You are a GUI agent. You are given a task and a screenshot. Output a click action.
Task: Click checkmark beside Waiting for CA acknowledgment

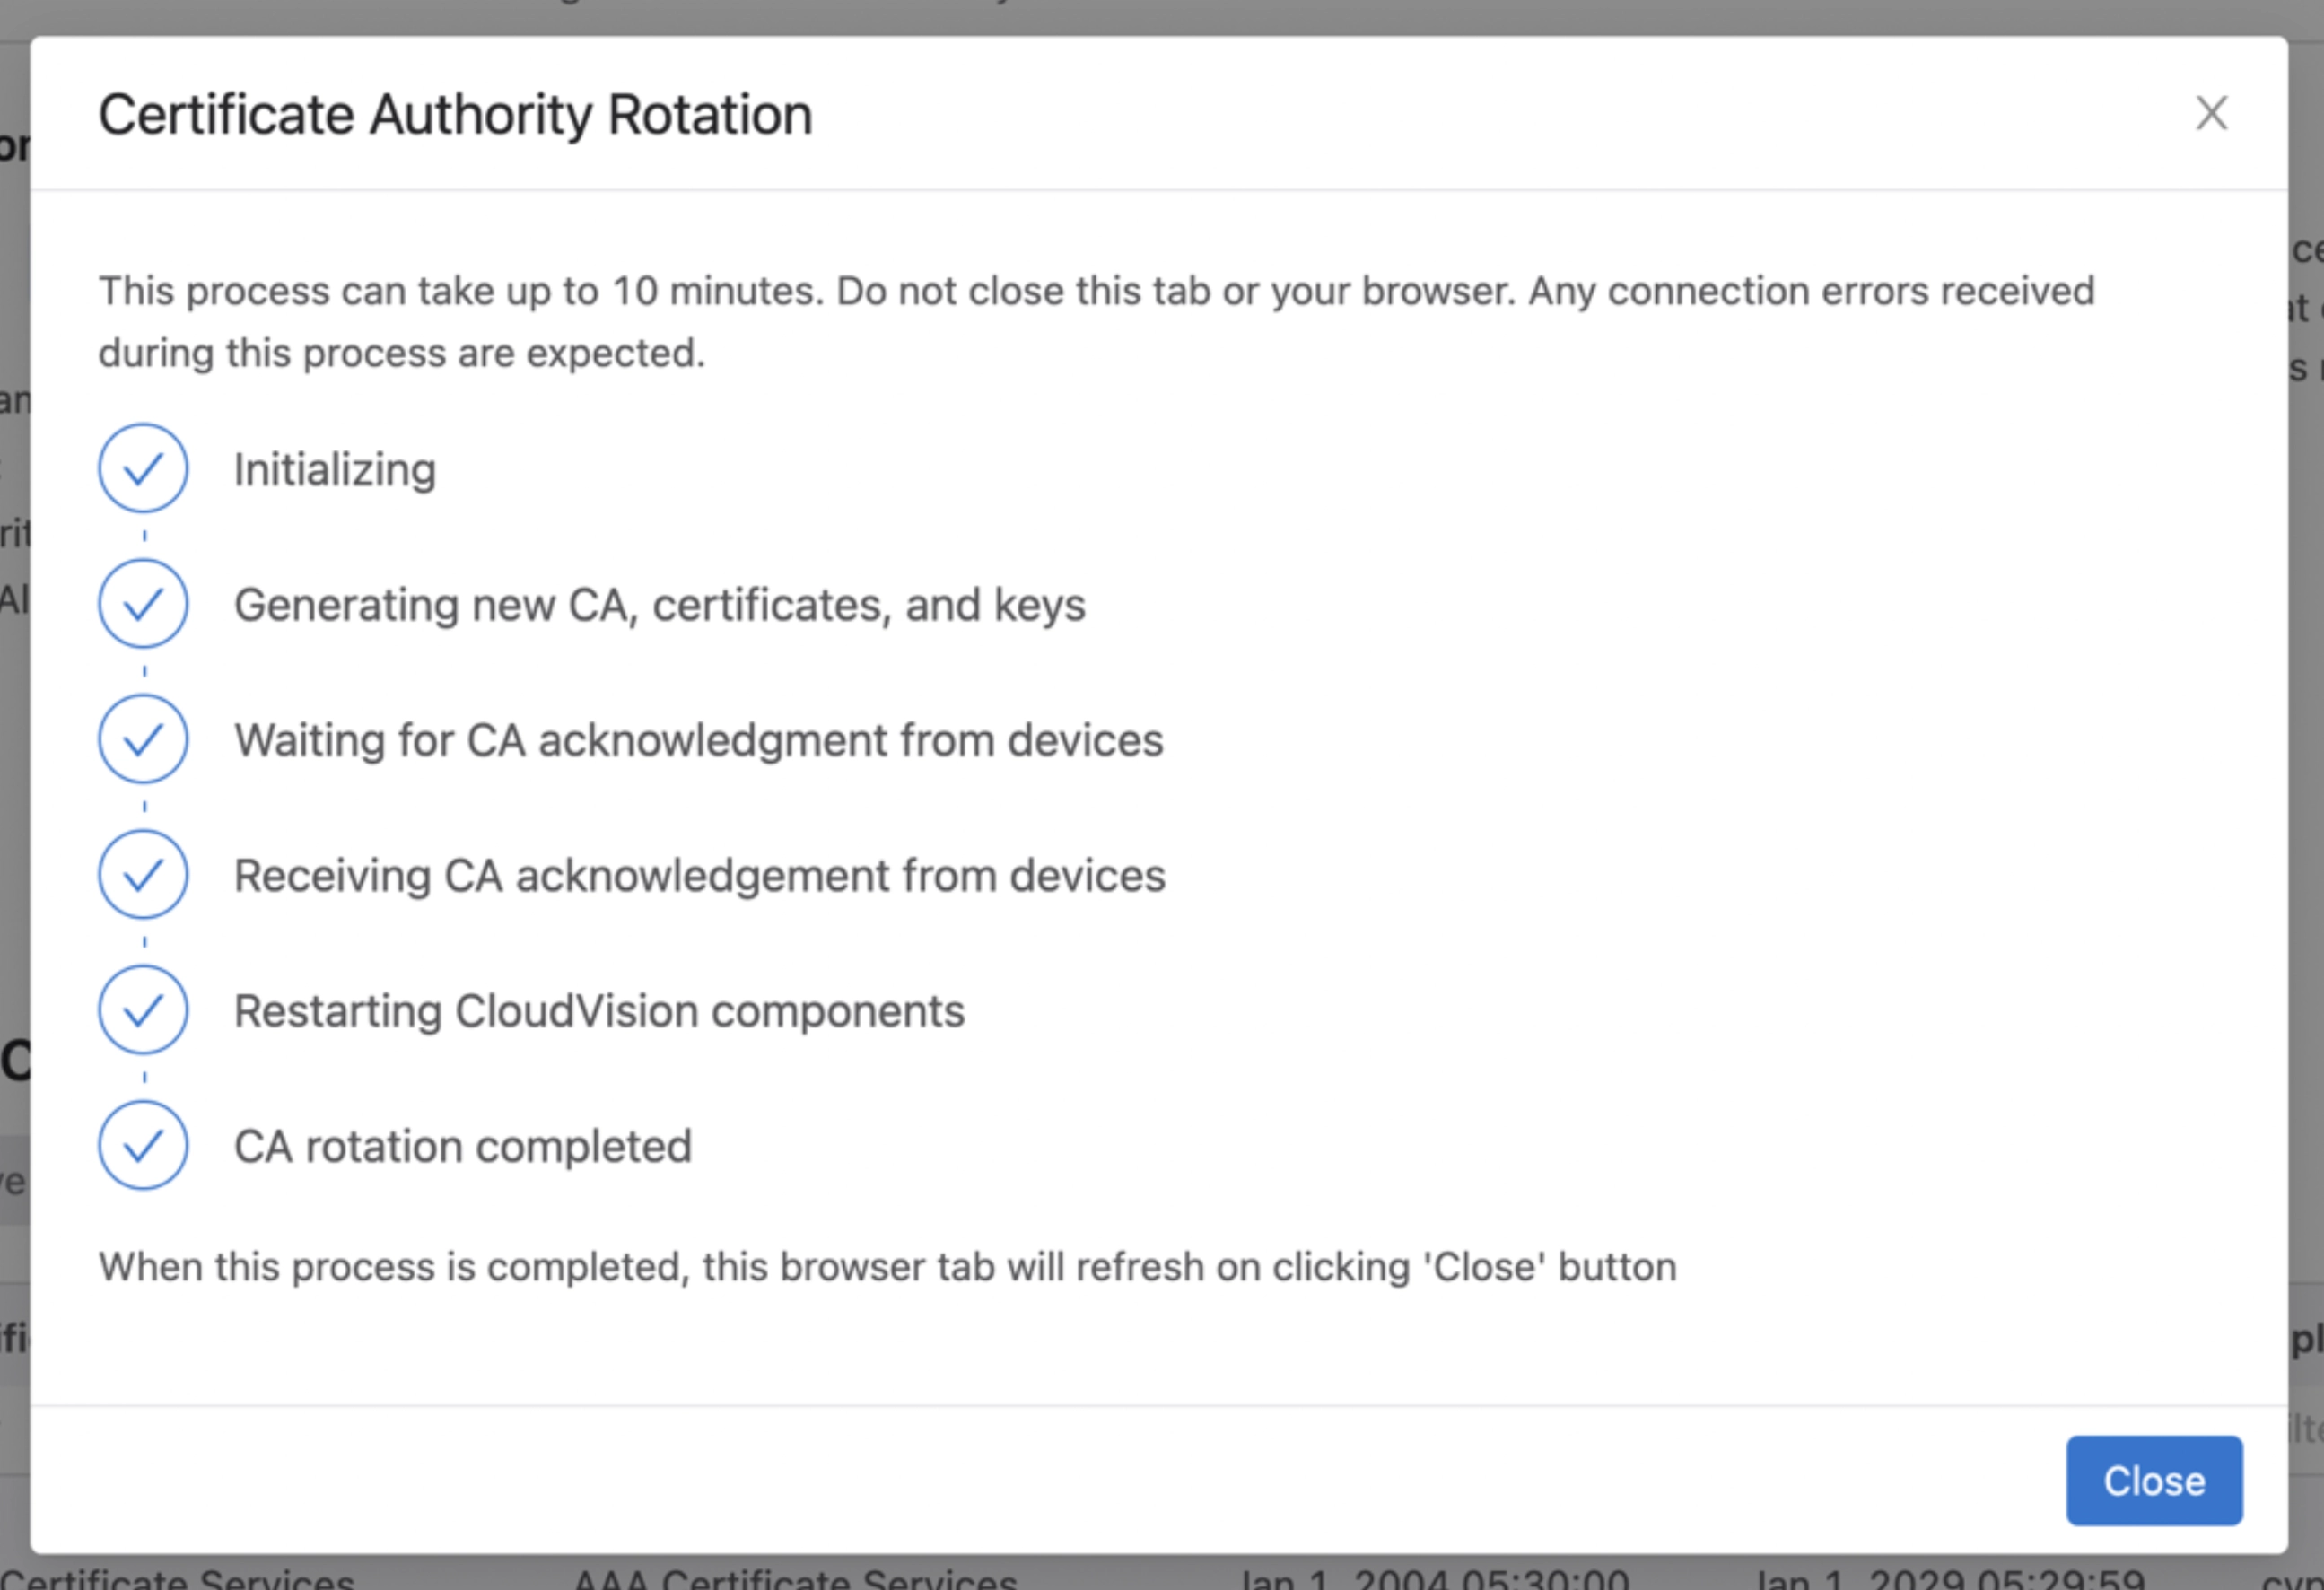(x=143, y=739)
